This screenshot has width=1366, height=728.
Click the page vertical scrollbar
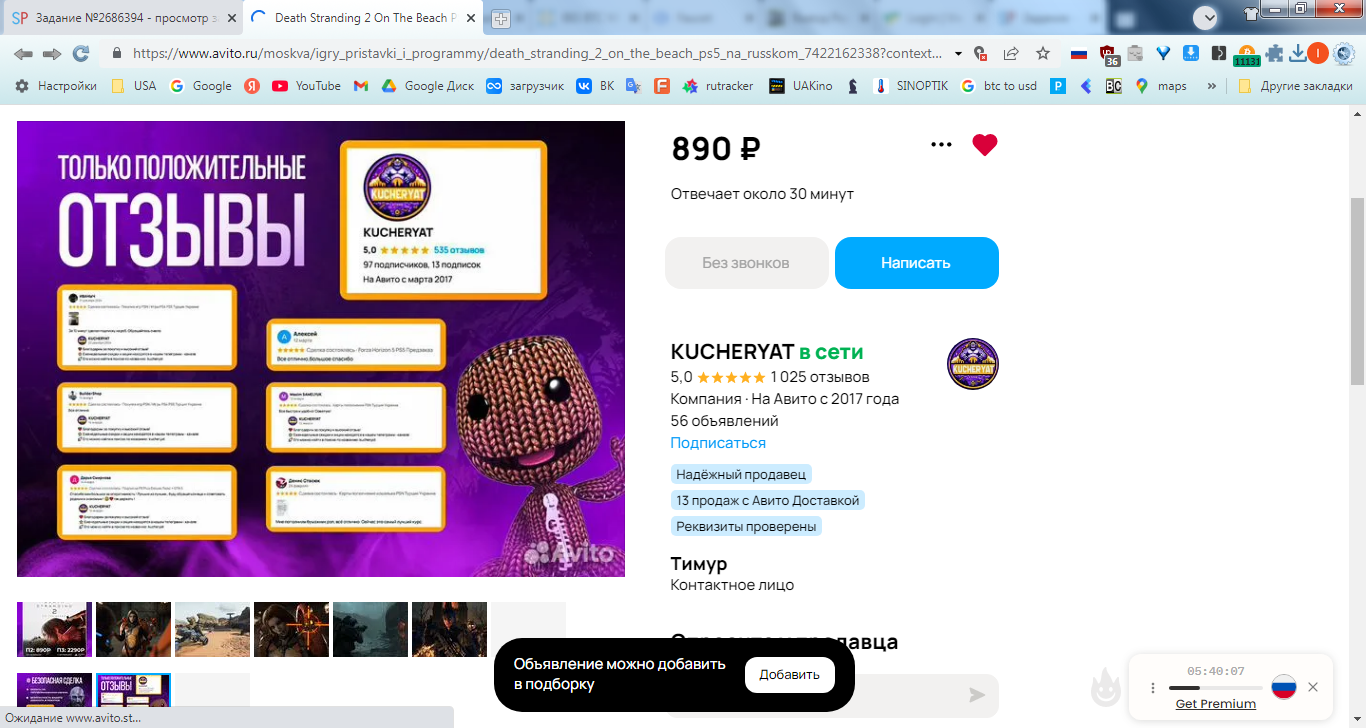[1357, 290]
